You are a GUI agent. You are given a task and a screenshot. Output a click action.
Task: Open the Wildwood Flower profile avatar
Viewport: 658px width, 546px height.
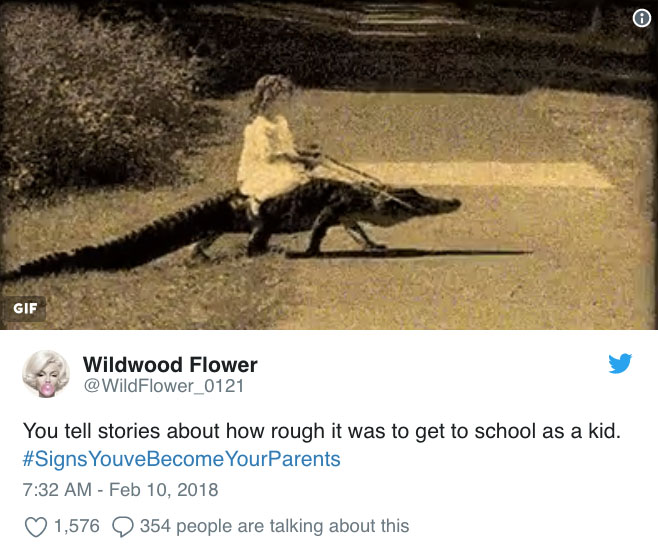45,375
